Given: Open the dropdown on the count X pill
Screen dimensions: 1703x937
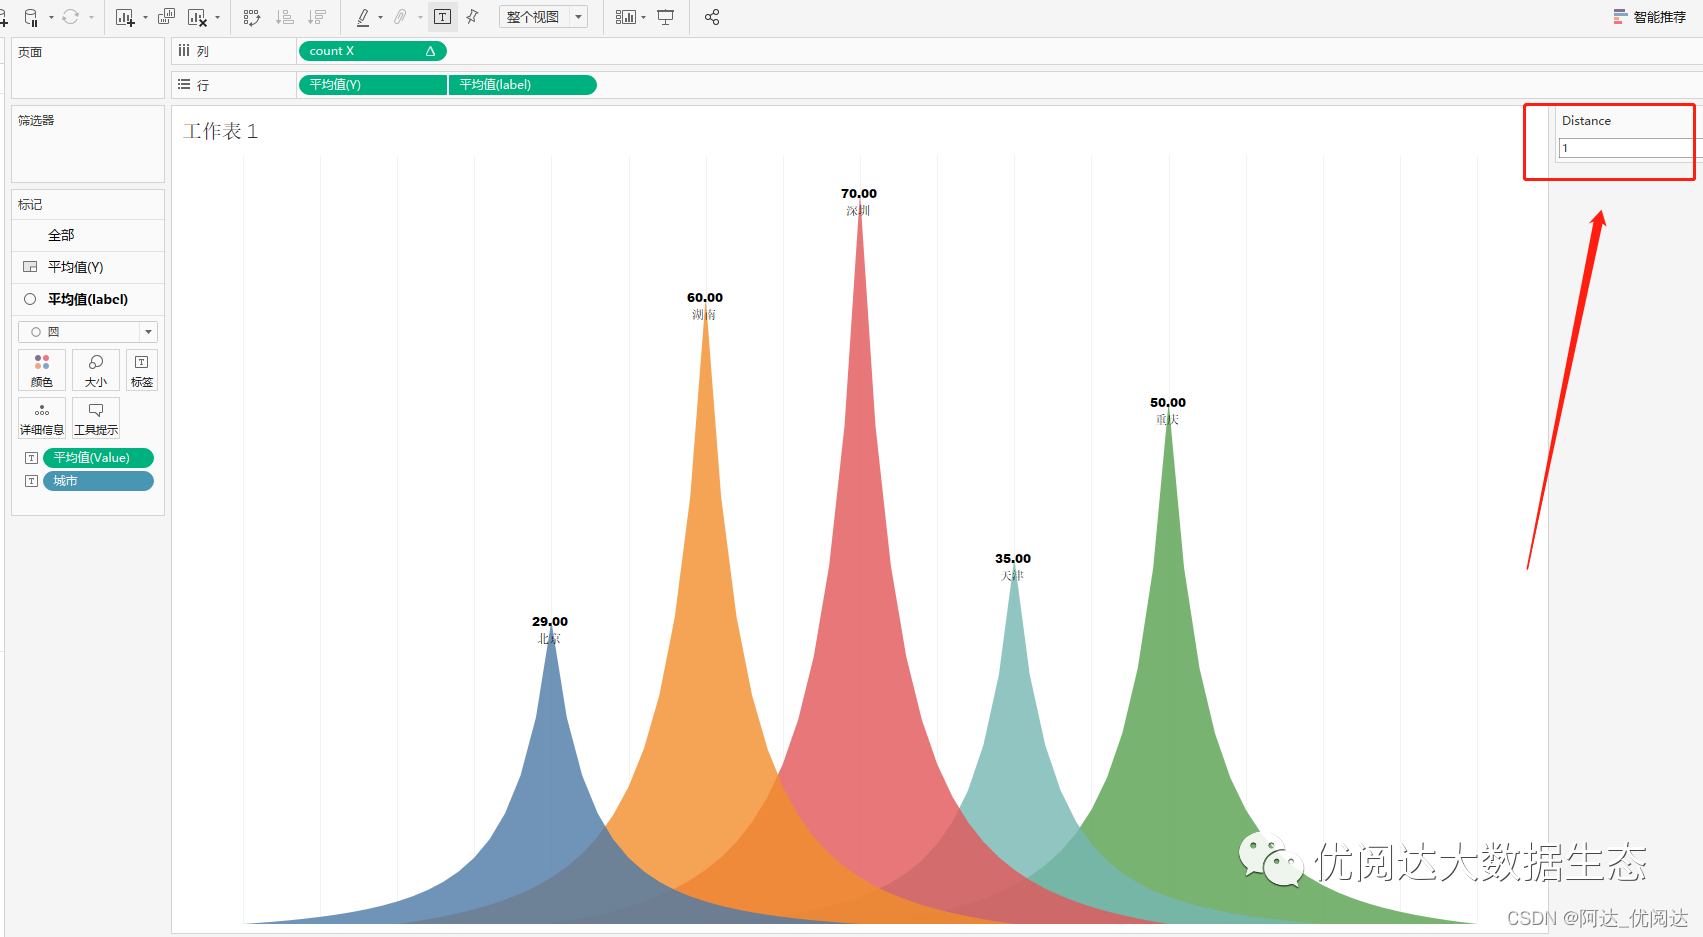Looking at the screenshot, I should pyautogui.click(x=430, y=51).
